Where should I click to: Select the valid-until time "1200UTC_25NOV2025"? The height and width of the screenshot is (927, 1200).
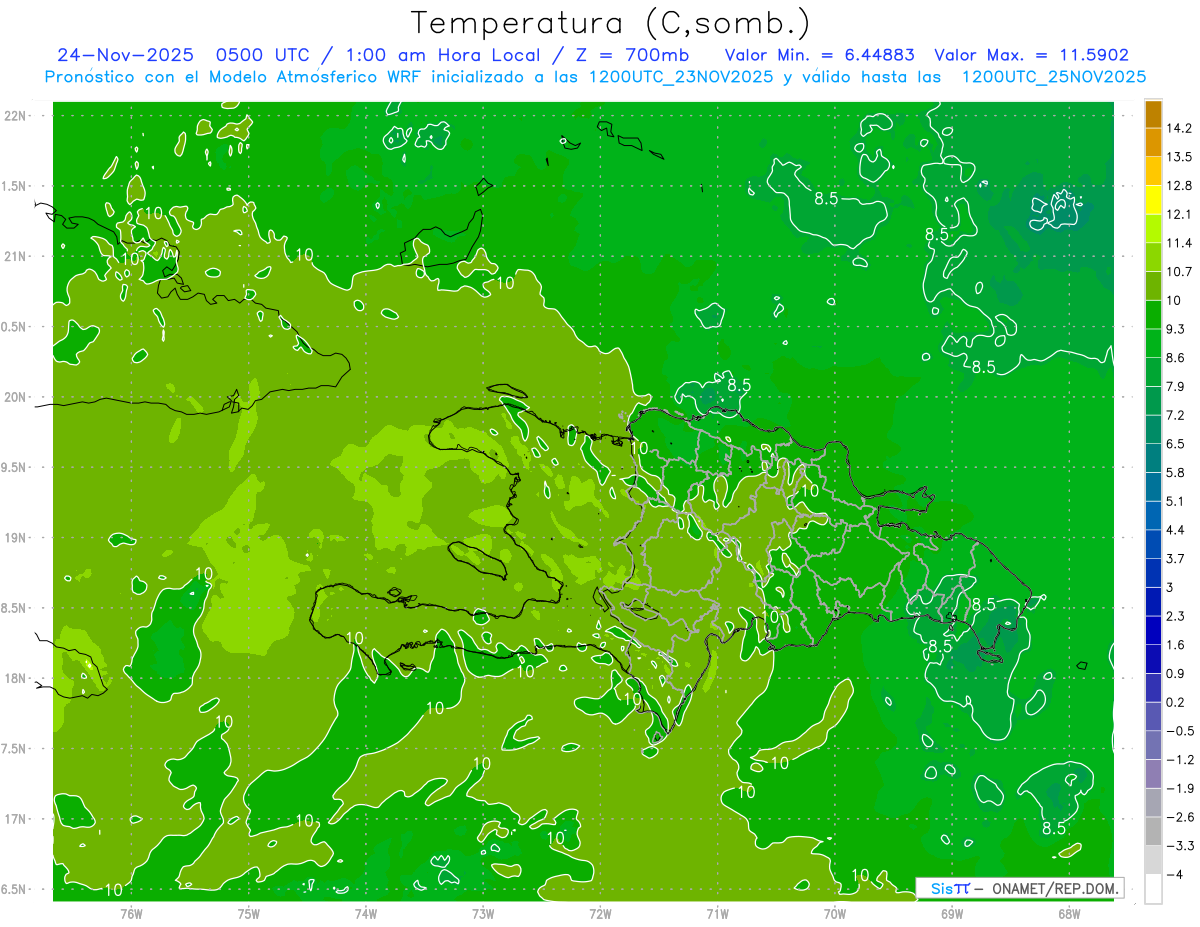tap(1053, 77)
